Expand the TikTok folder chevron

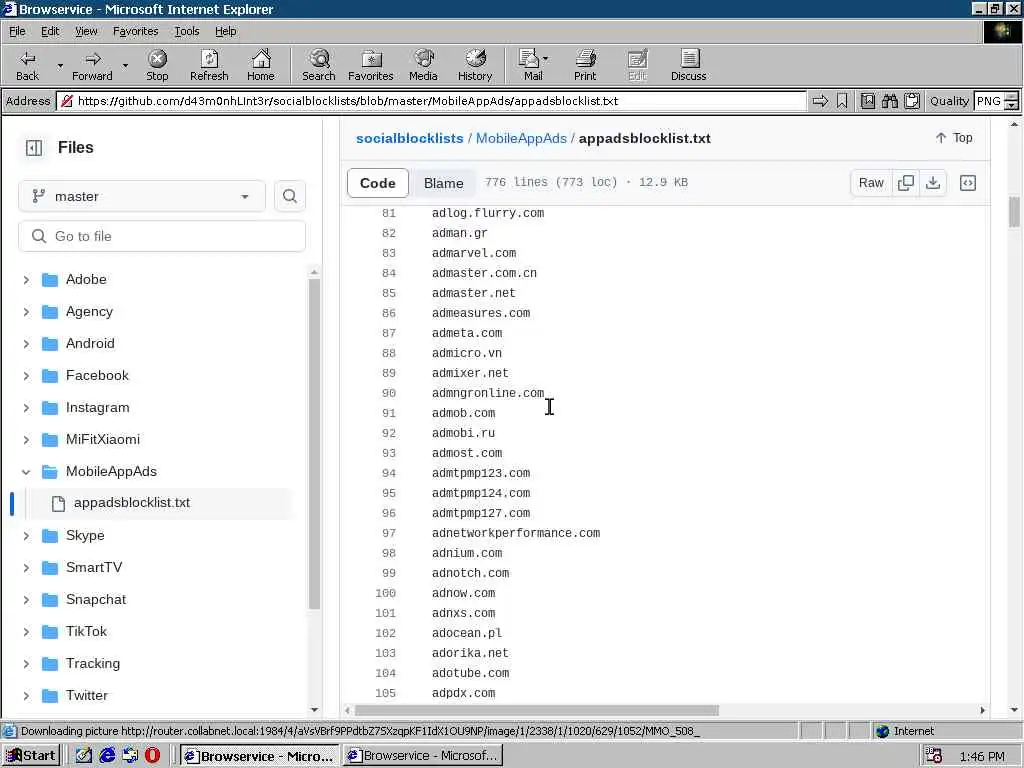pyautogui.click(x=26, y=632)
